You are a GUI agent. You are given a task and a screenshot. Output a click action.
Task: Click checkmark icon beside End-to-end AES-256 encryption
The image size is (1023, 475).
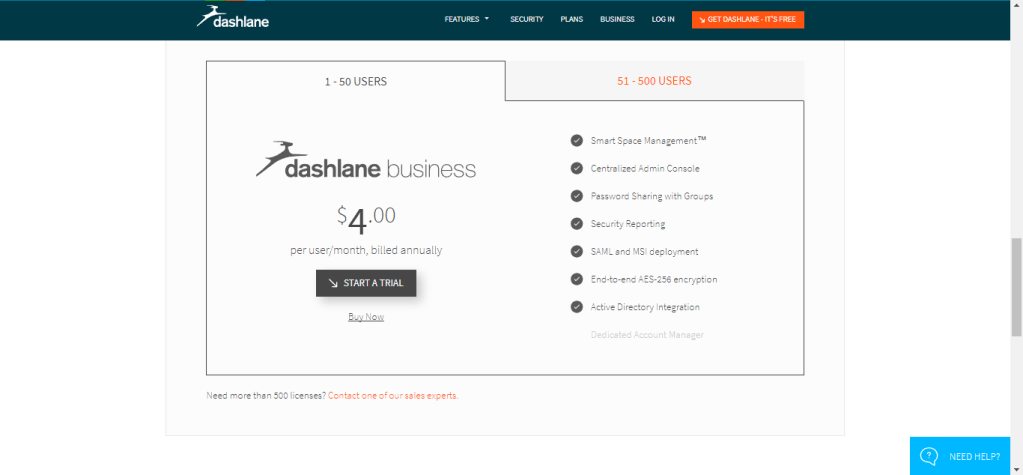[577, 279]
